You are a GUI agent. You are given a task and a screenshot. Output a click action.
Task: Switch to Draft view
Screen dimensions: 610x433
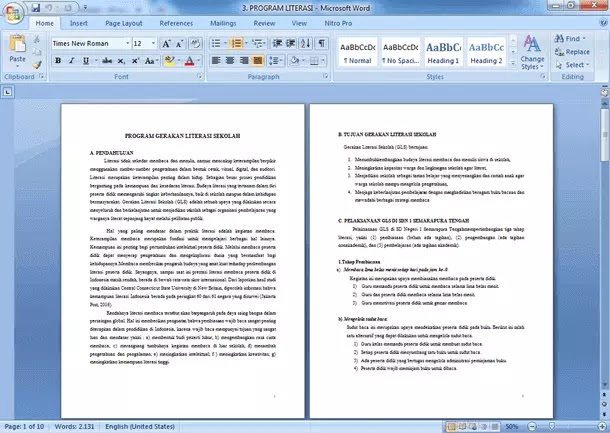[495, 427]
